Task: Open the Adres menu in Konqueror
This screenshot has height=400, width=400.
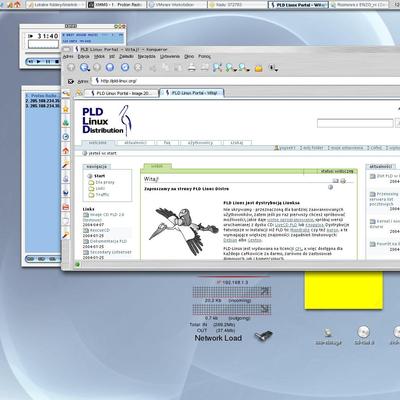Action: 68,57
